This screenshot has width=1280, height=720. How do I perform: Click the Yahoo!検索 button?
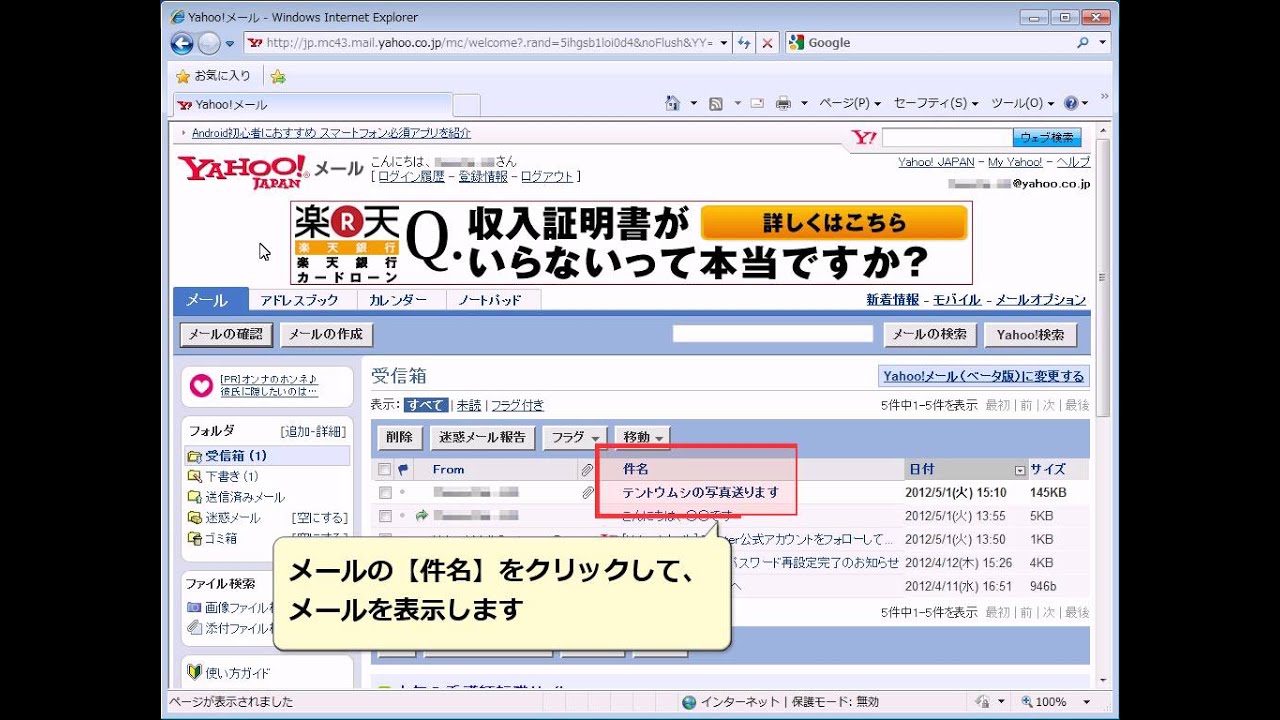[x=1031, y=335]
